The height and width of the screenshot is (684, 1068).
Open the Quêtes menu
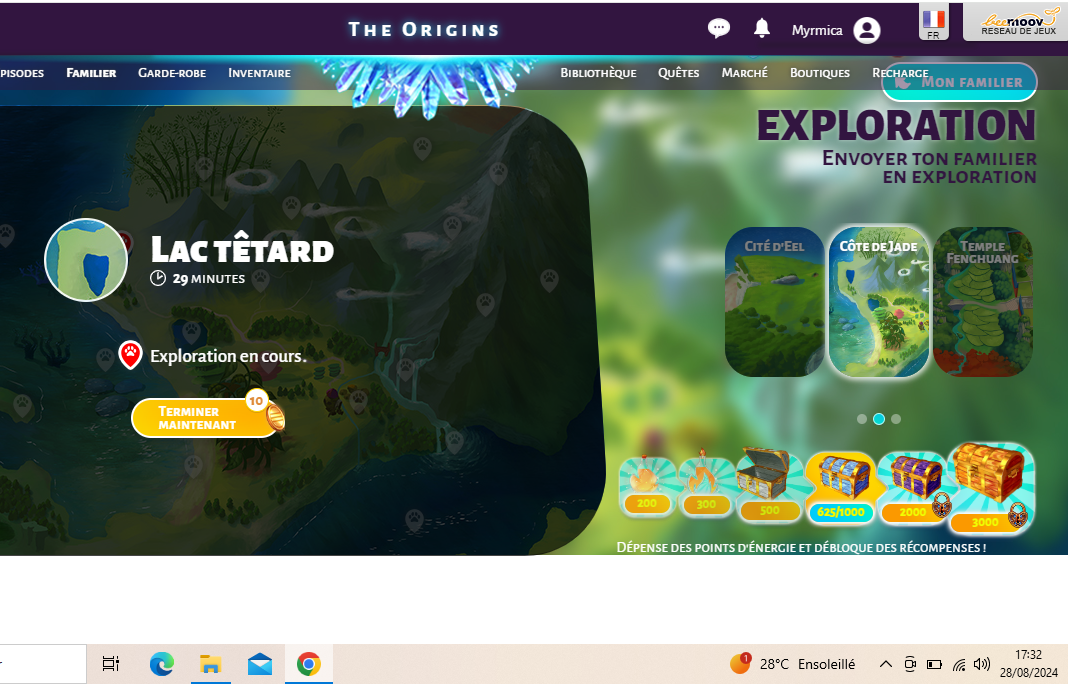678,73
